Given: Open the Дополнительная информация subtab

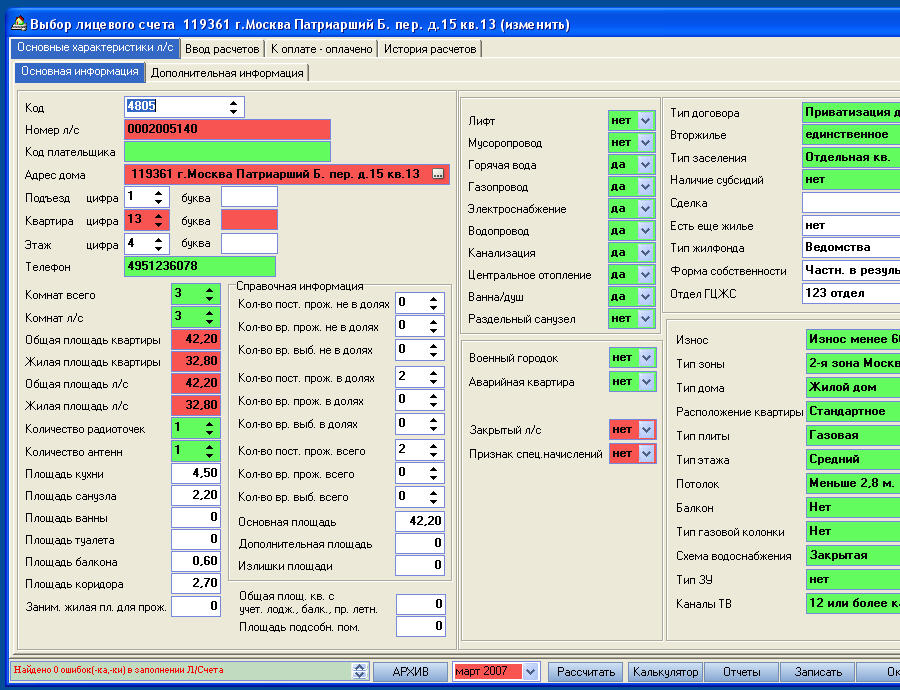Looking at the screenshot, I should pos(227,73).
